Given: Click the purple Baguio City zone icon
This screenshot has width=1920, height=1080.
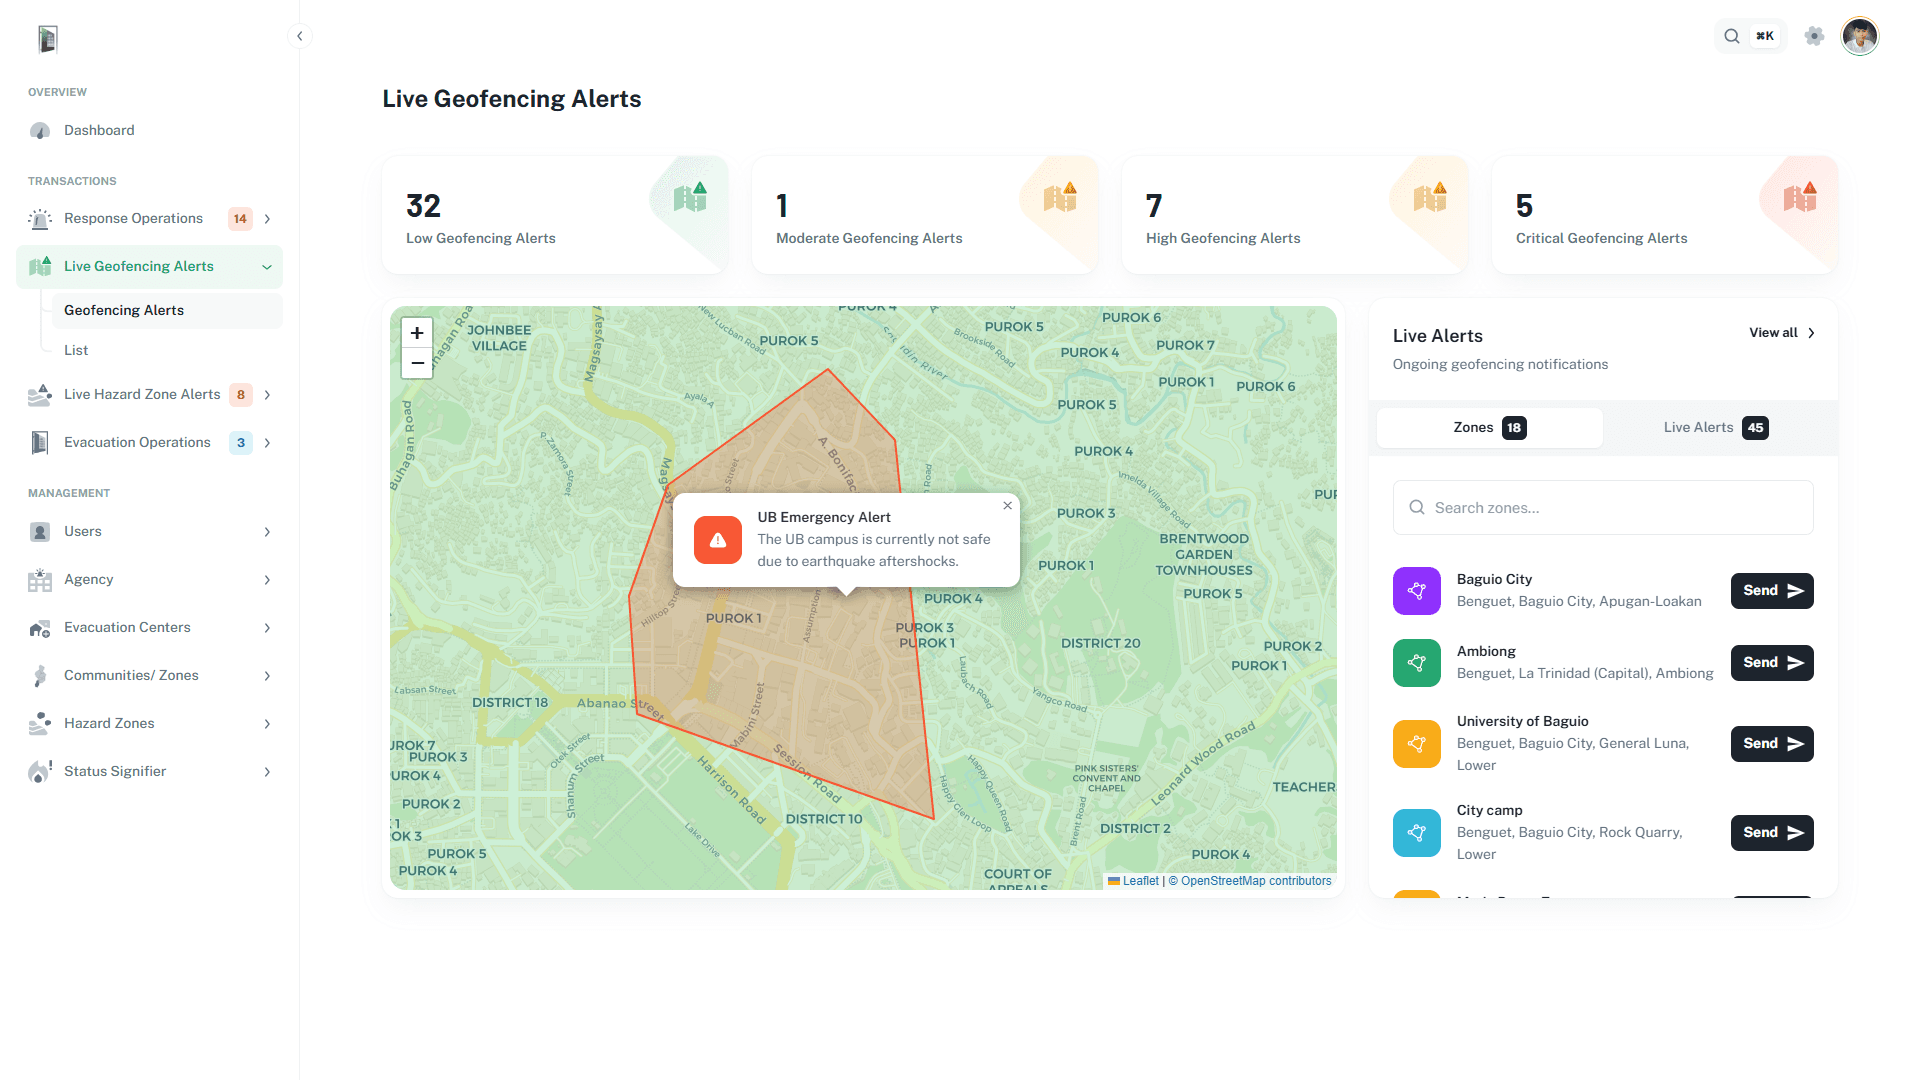Looking at the screenshot, I should 1417,591.
